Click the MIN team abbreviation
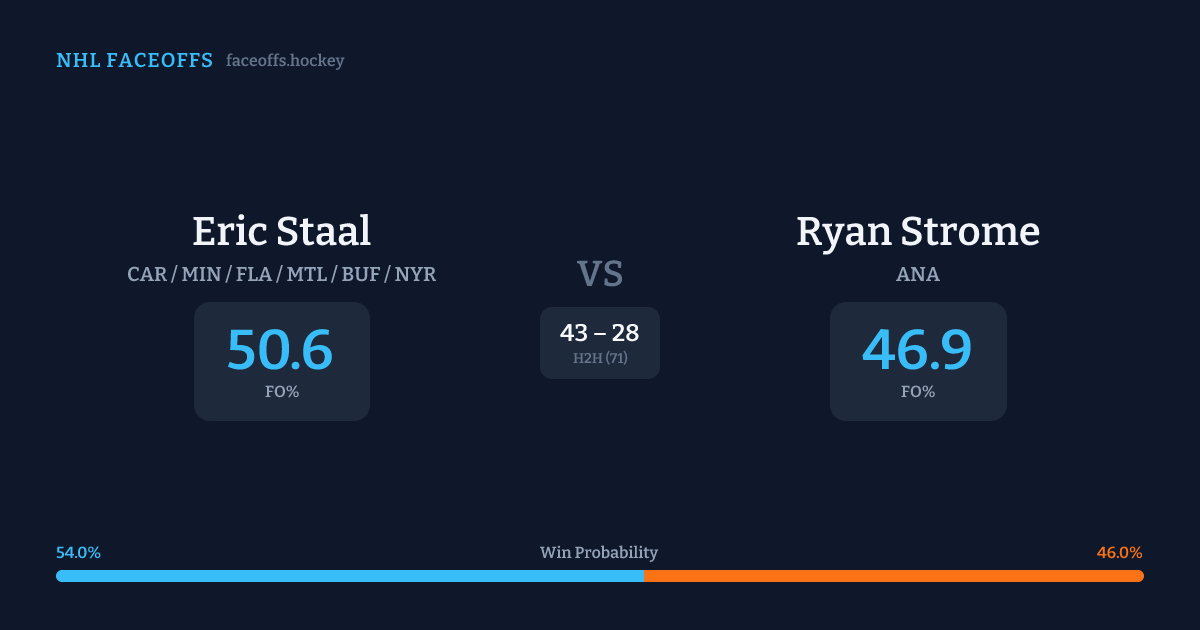This screenshot has height=630, width=1200. (201, 274)
